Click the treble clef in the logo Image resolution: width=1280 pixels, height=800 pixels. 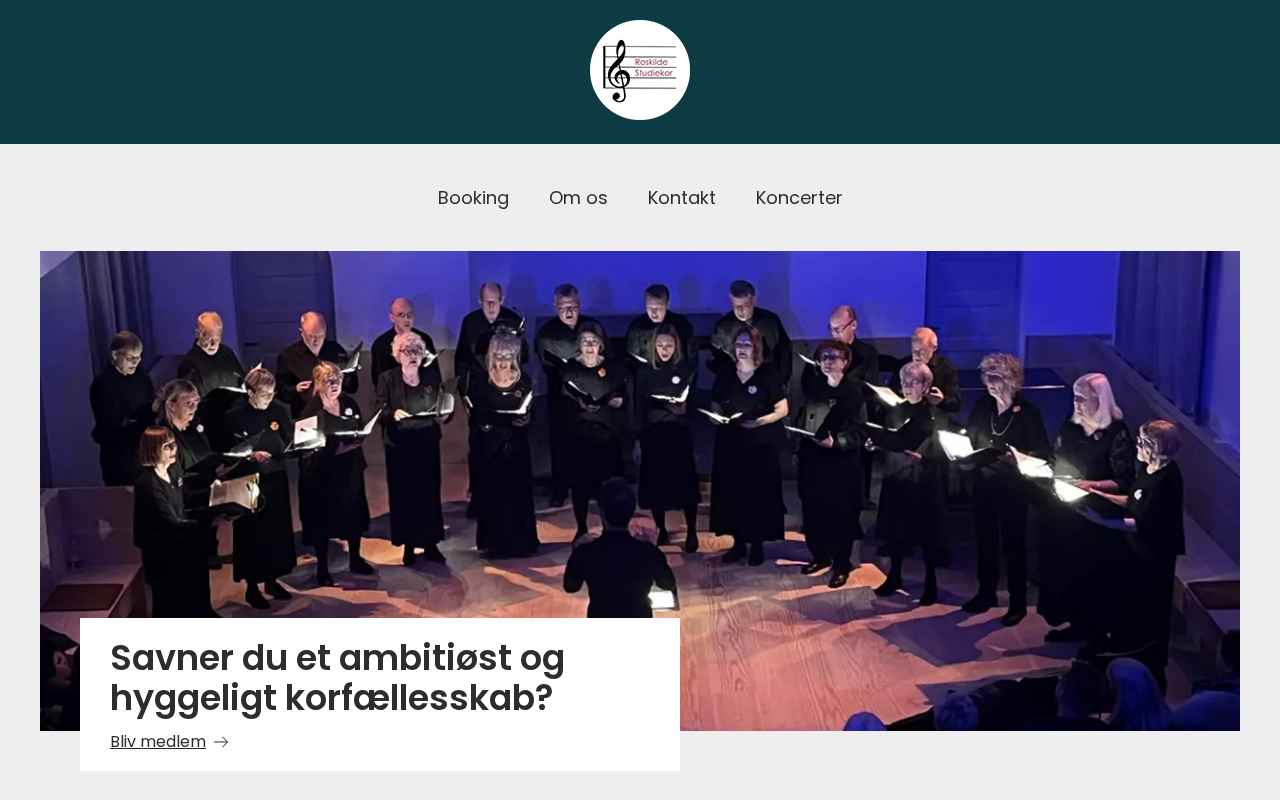pos(619,71)
